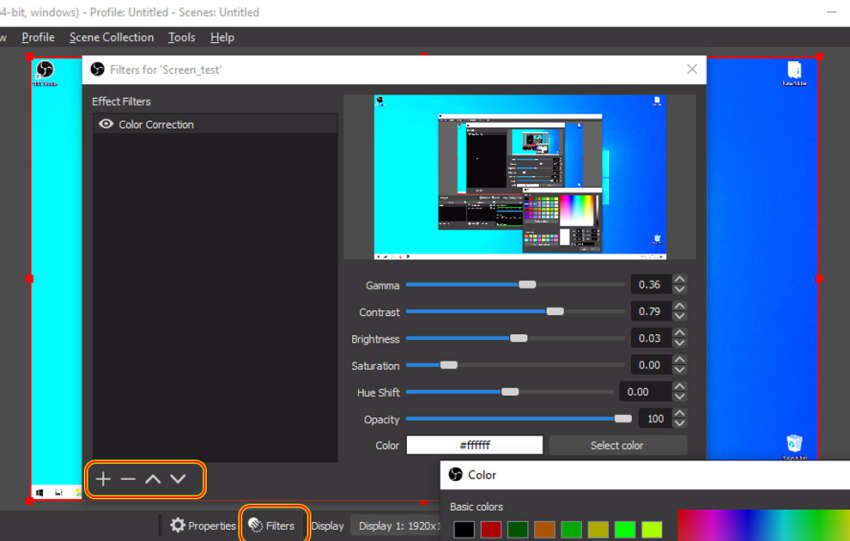The image size is (850, 541).
Task: Open the Tools menu
Action: [182, 37]
